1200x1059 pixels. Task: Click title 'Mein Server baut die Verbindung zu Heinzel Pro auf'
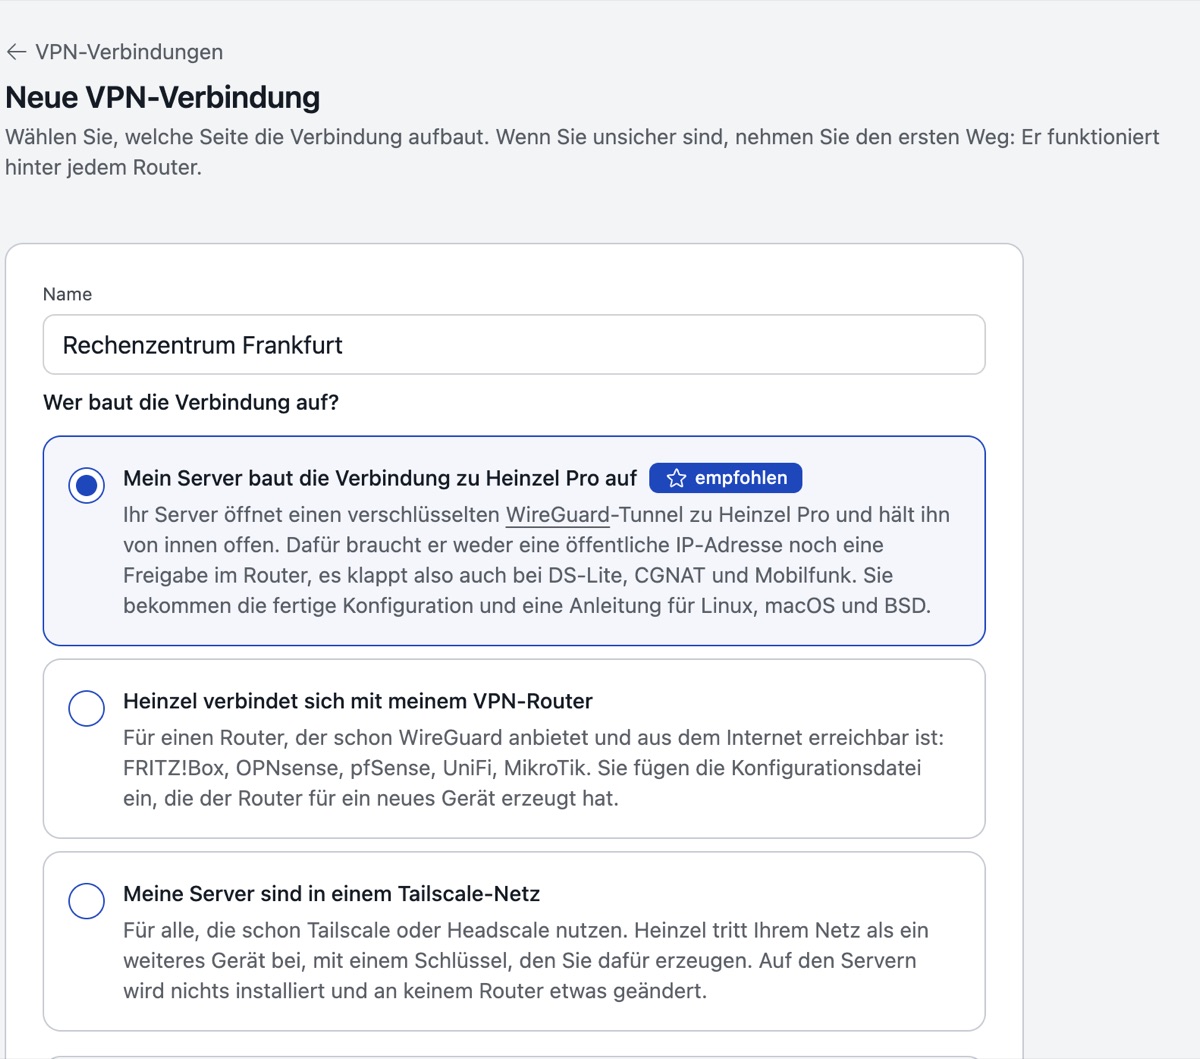point(380,478)
